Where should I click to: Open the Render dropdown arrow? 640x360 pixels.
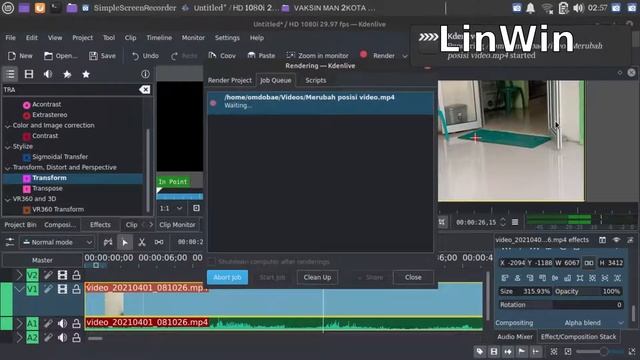(x=404, y=56)
